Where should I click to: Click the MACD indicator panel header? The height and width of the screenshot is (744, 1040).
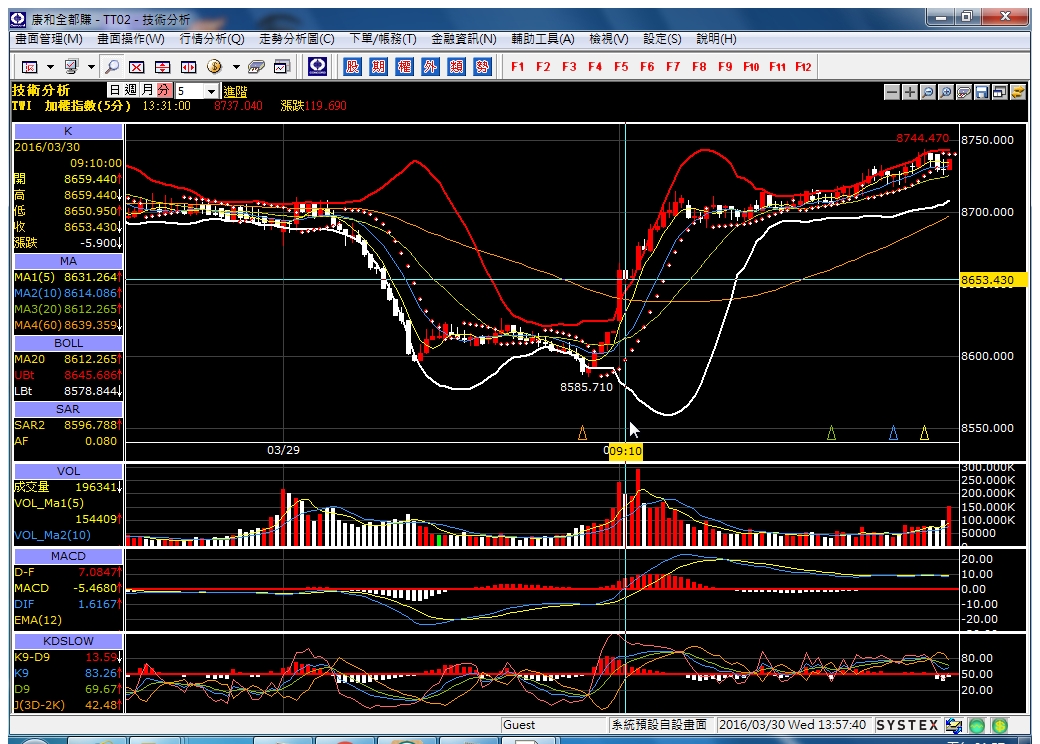pos(68,556)
